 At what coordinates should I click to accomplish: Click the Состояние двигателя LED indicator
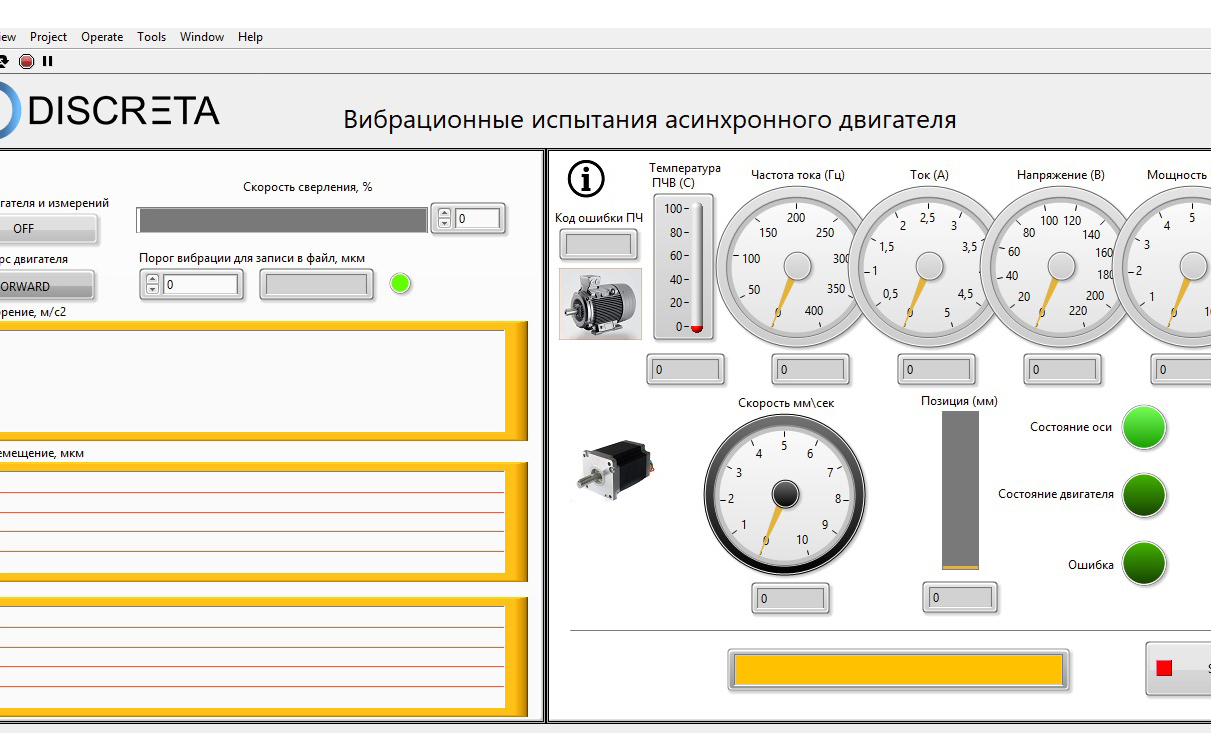[1144, 495]
